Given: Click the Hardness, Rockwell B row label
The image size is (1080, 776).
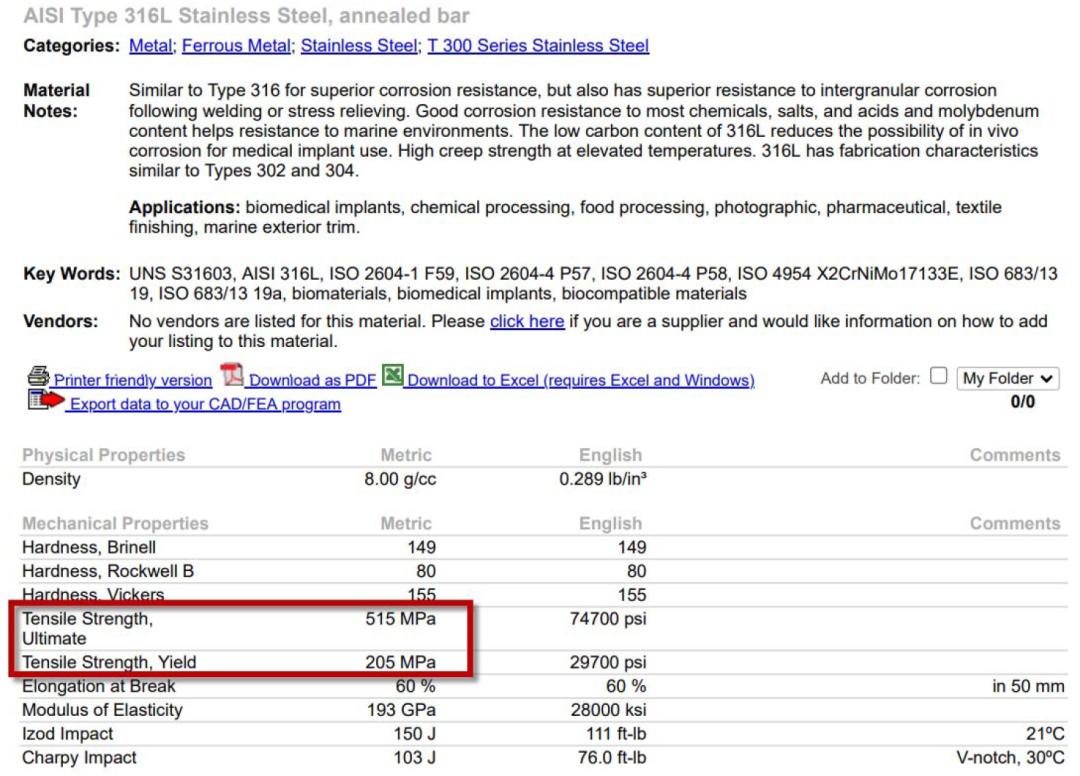Looking at the screenshot, I should click(108, 571).
